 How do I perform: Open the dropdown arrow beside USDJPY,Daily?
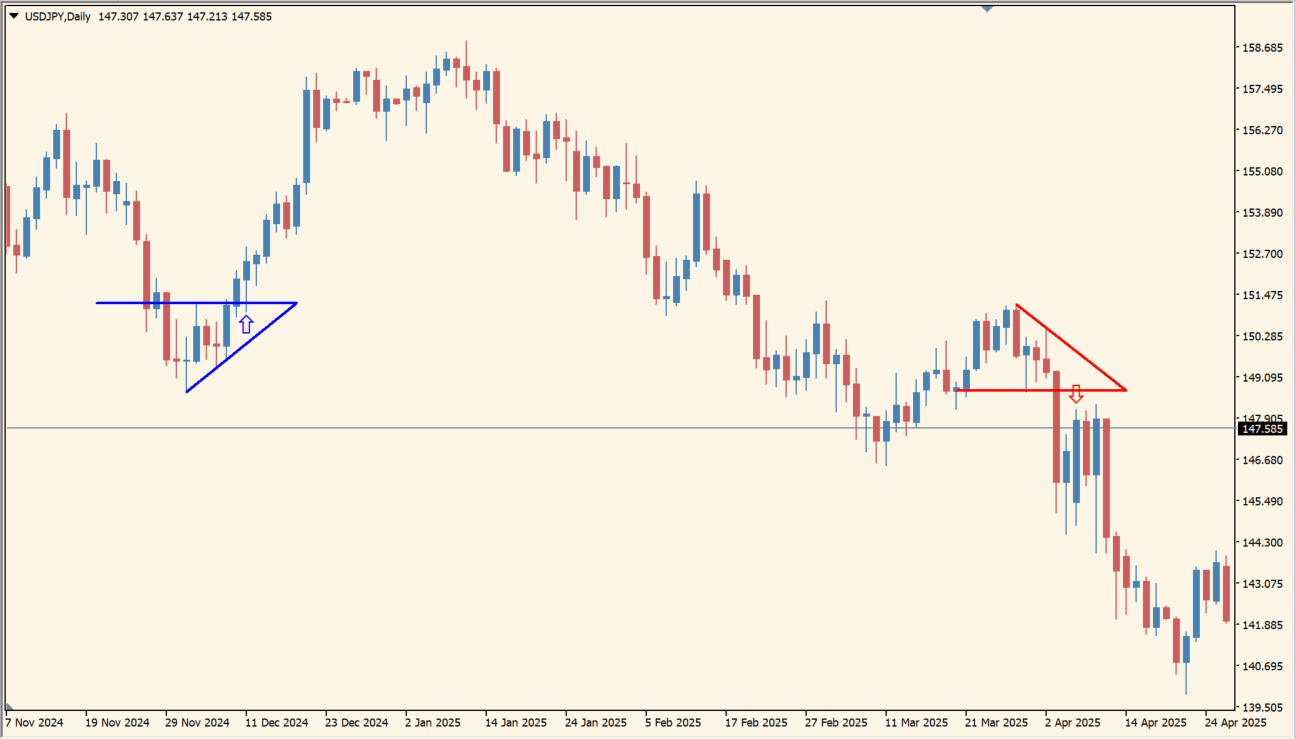pyautogui.click(x=12, y=16)
